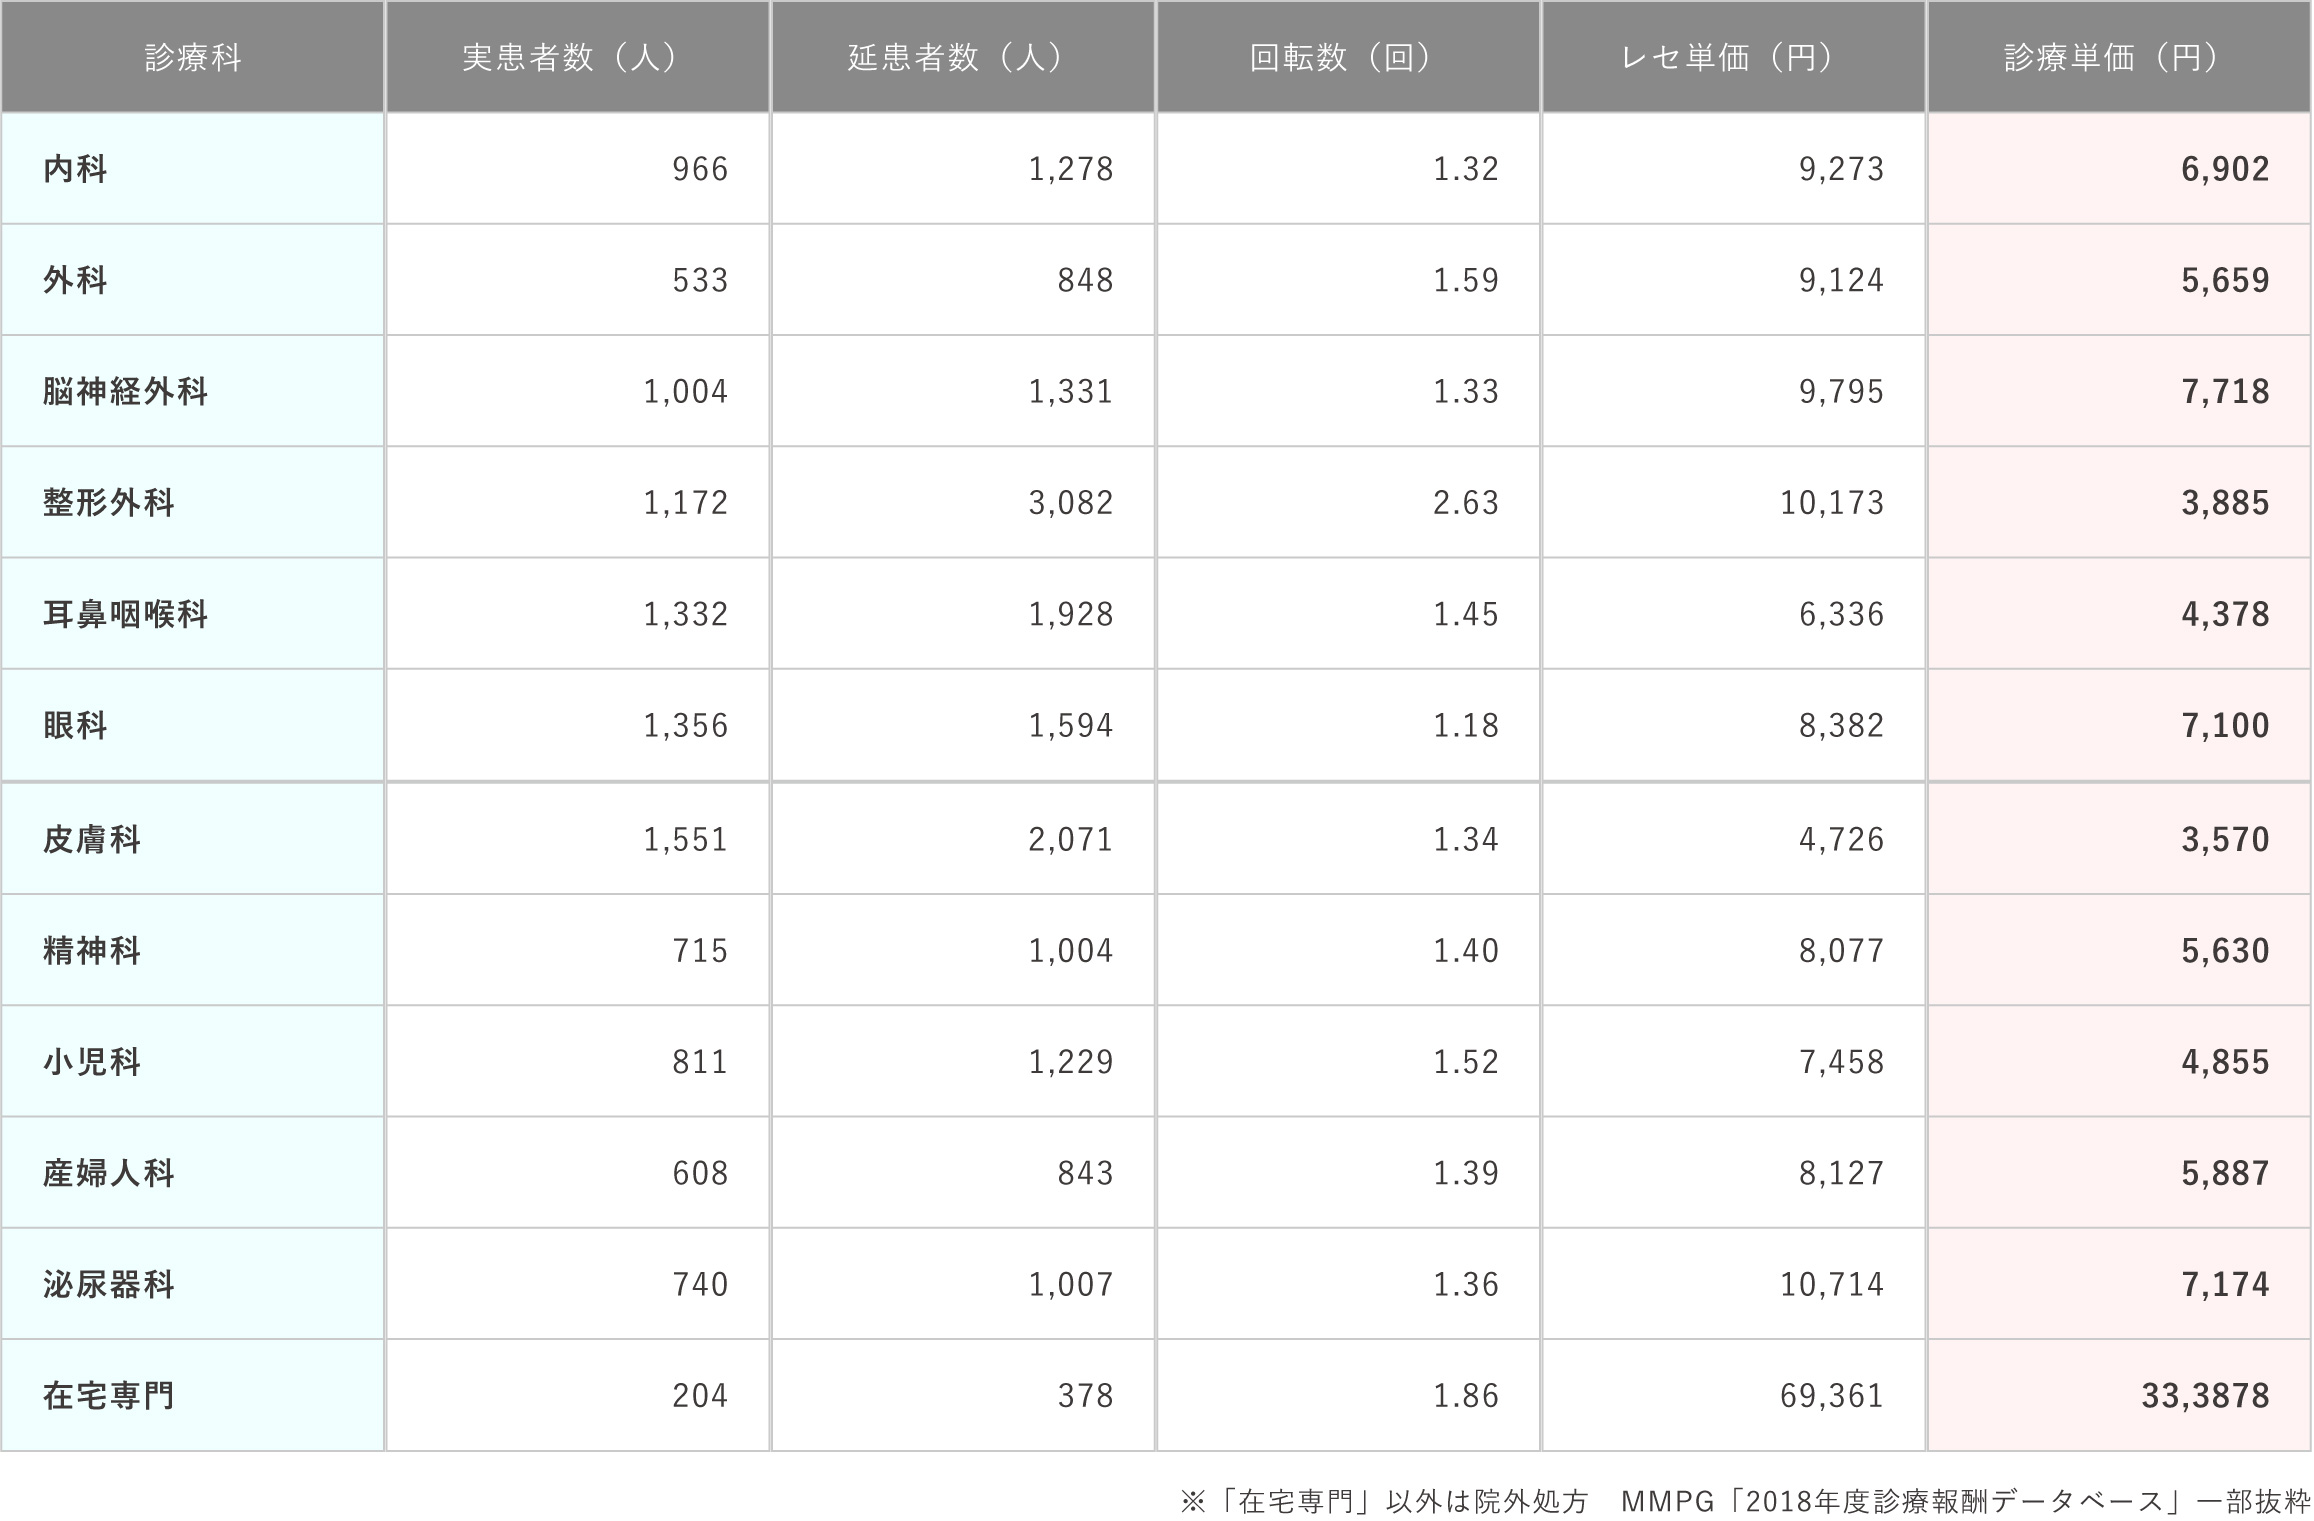Select the 脳神経外科 row label
This screenshot has height=1521, width=2314.
[x=125, y=391]
